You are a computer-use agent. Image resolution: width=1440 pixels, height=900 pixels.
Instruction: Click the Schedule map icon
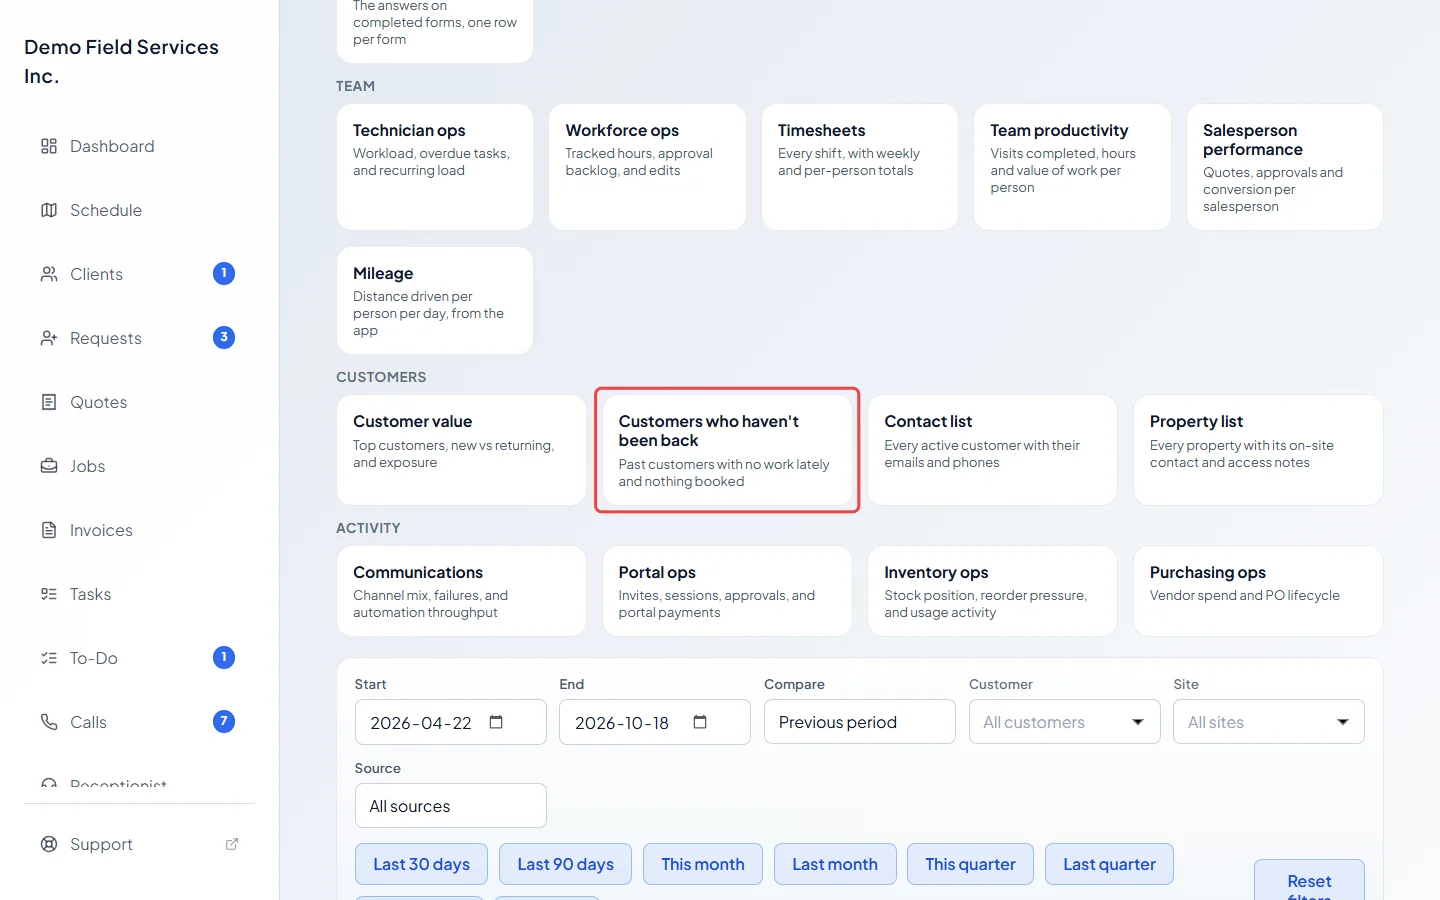coord(49,210)
